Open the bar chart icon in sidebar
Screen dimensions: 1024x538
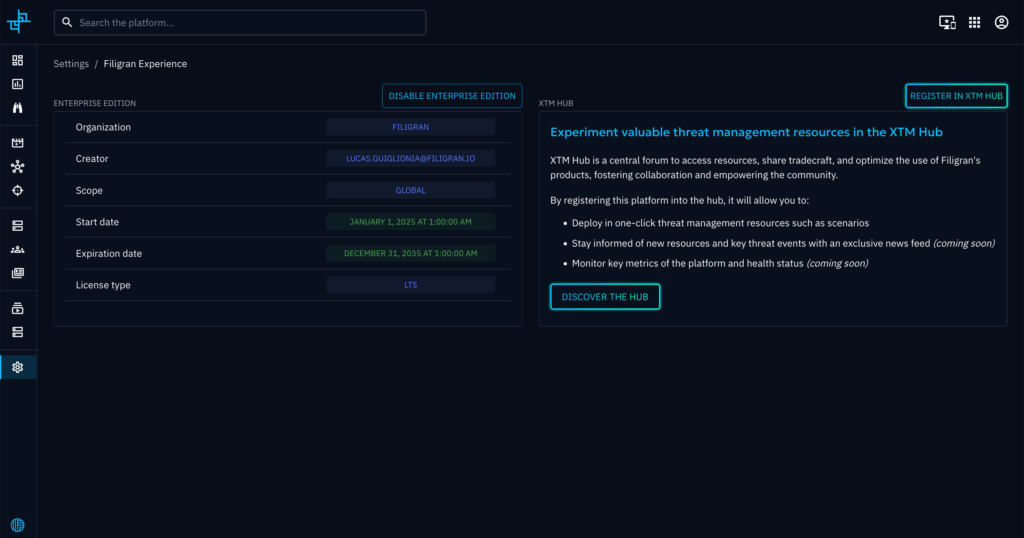point(17,84)
